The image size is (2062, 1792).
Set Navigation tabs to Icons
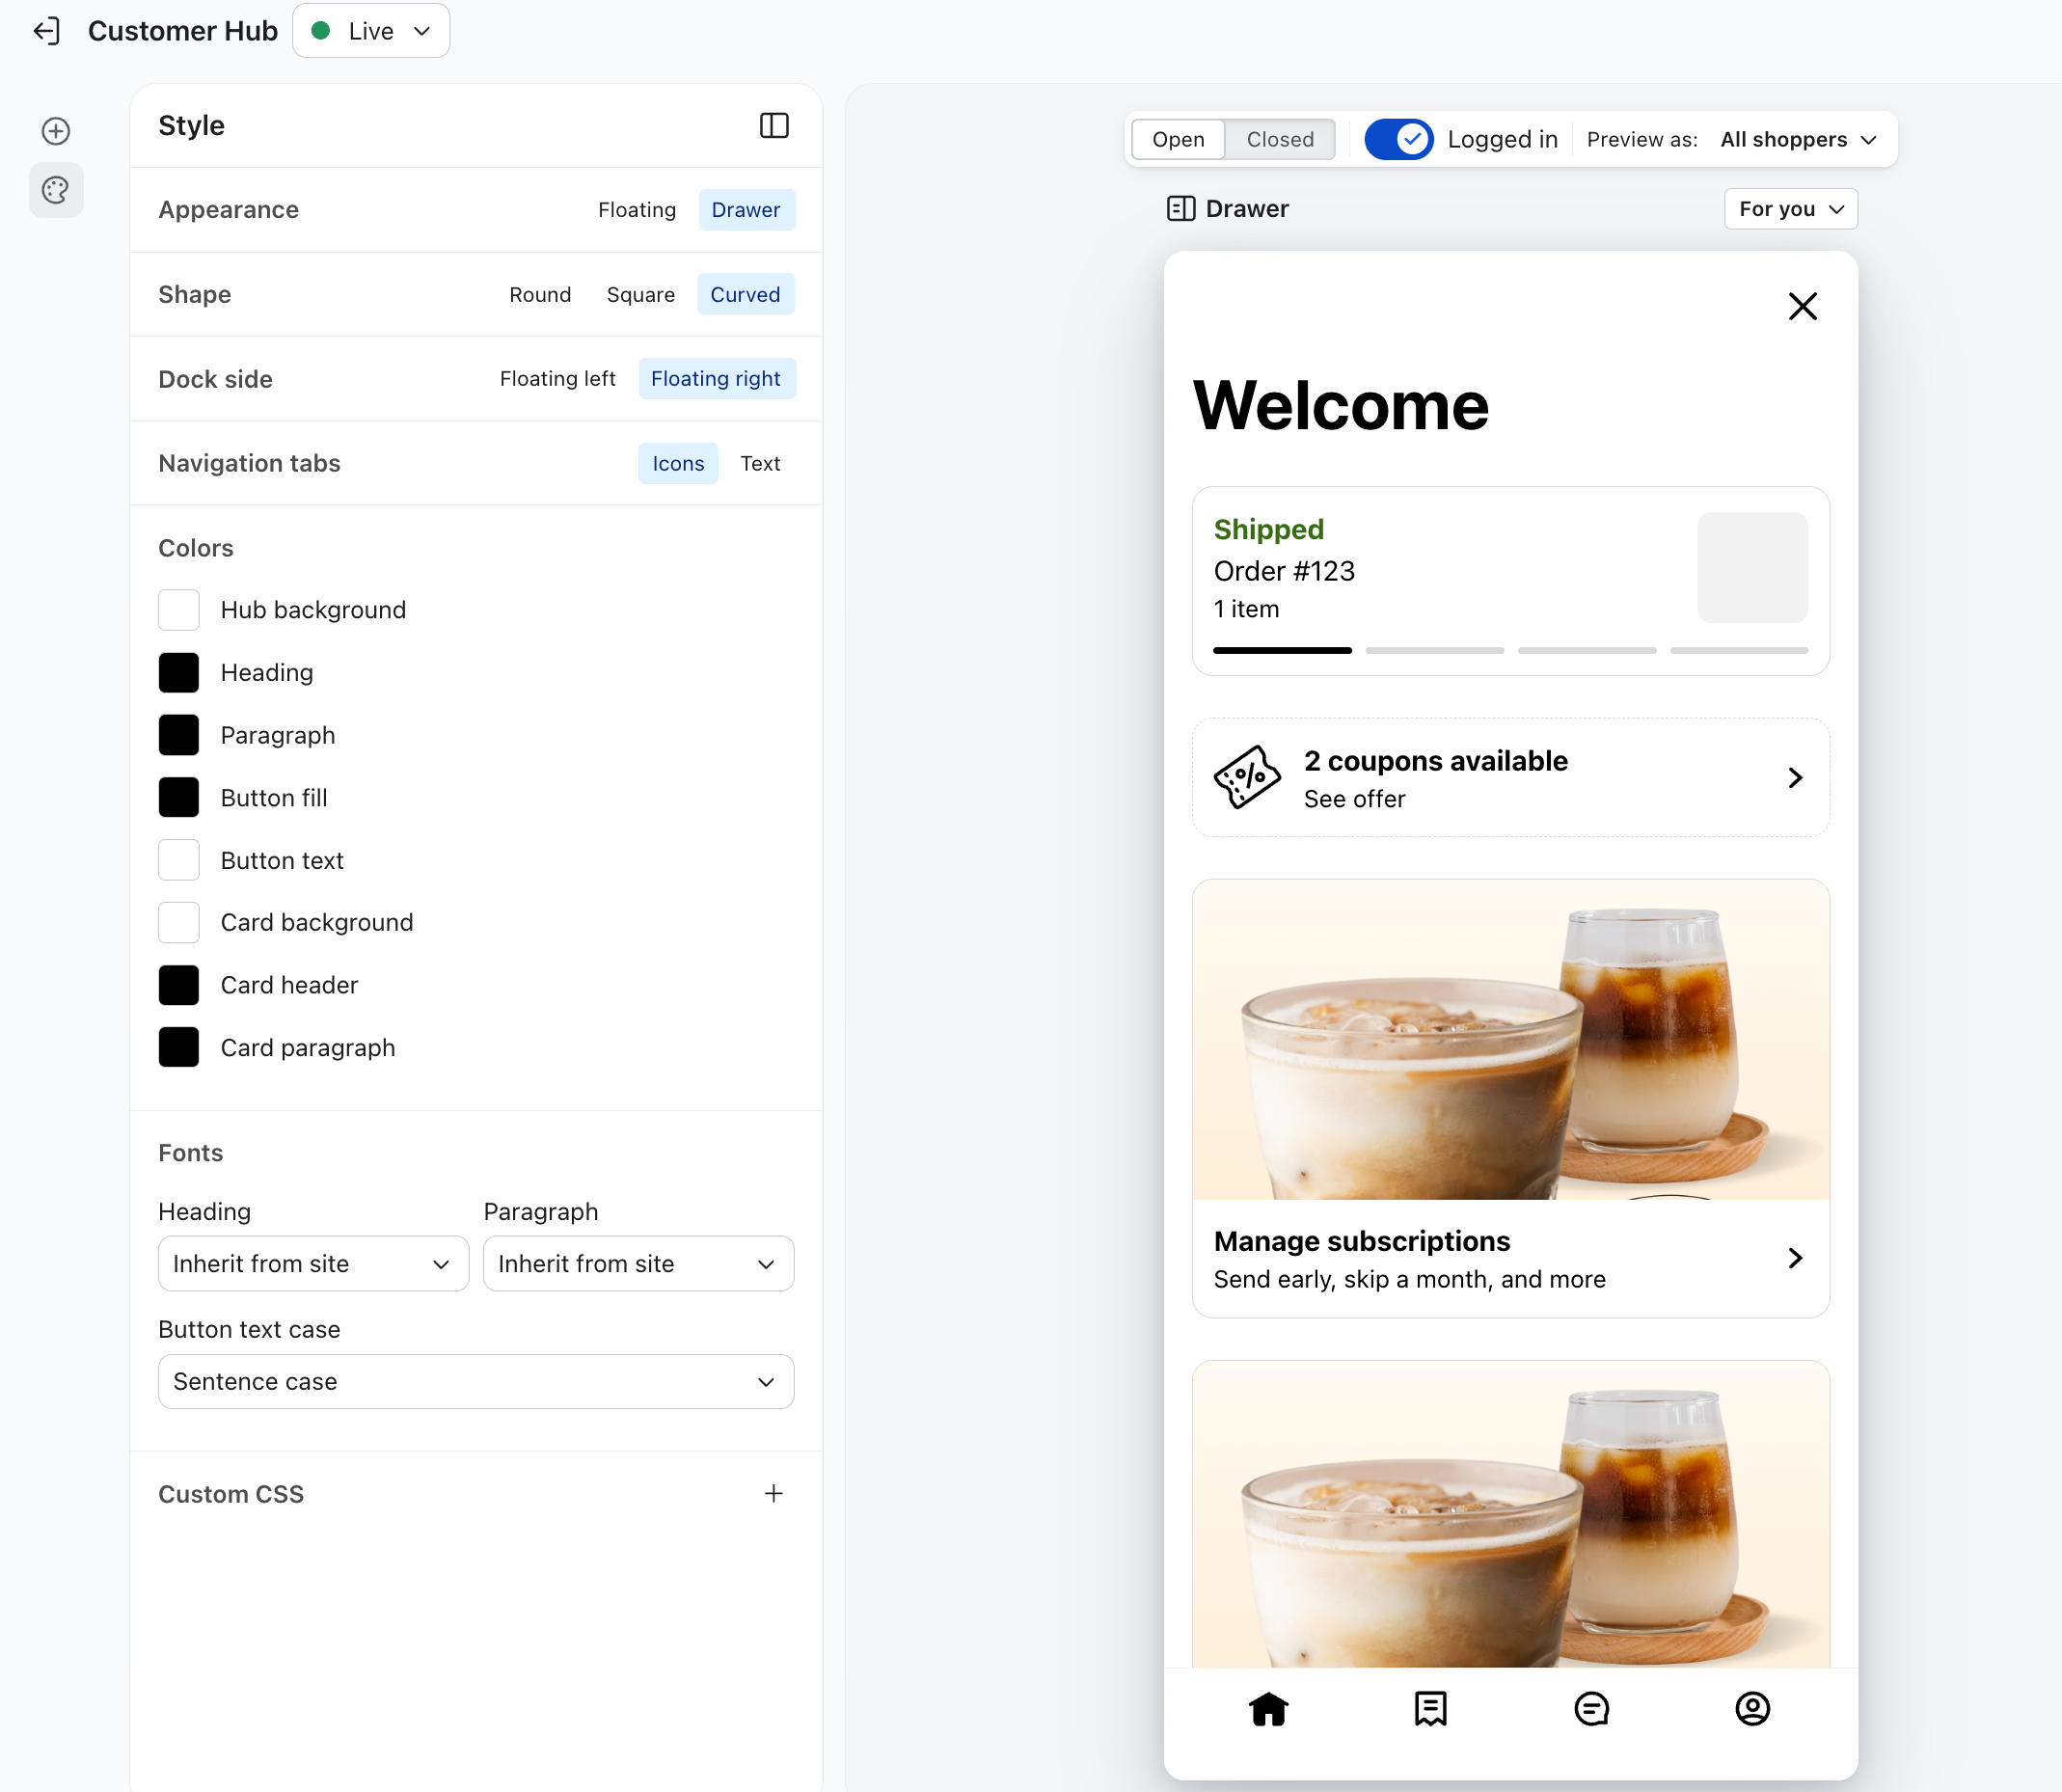pos(678,463)
